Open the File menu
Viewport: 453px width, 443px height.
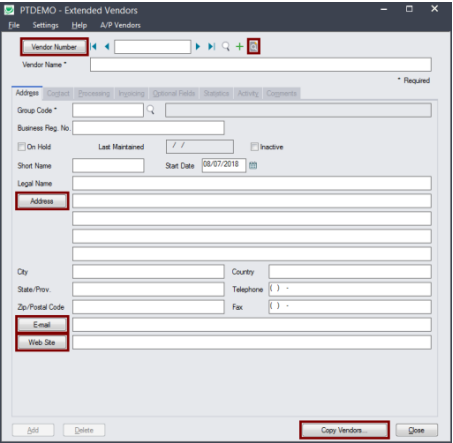point(14,25)
